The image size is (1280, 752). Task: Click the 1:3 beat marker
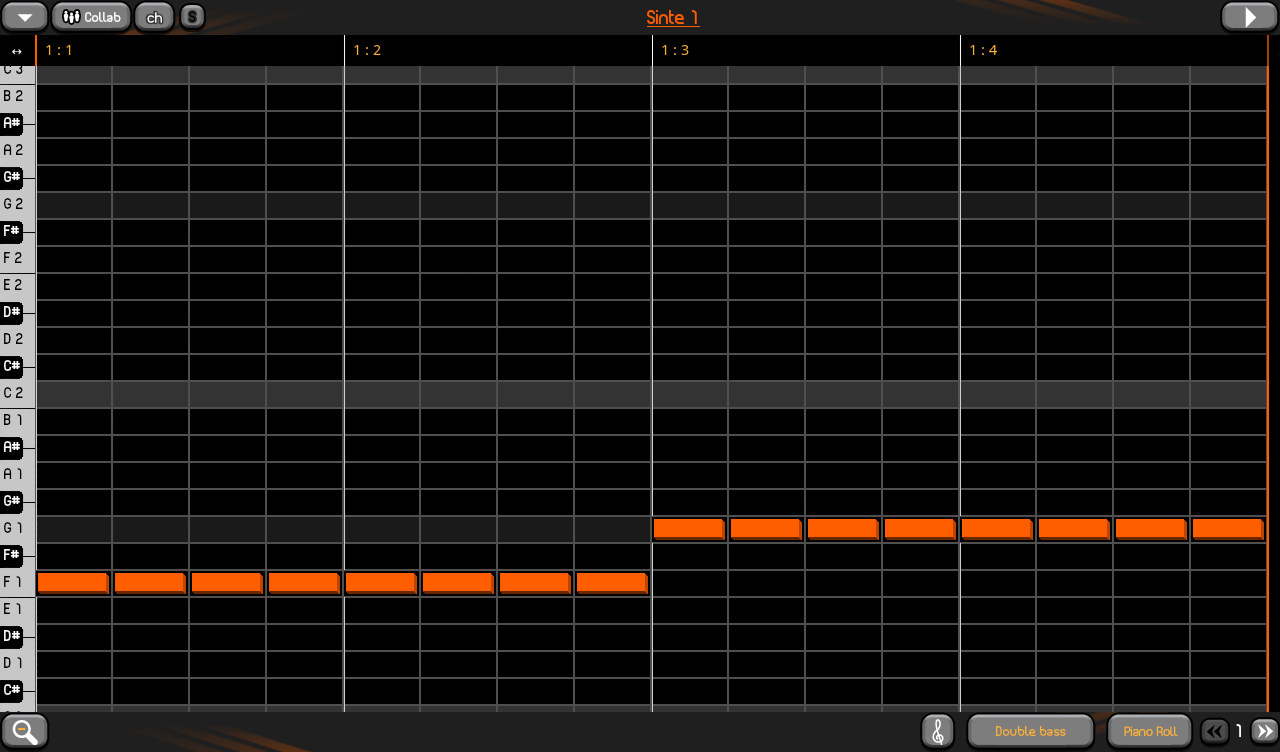[x=675, y=50]
